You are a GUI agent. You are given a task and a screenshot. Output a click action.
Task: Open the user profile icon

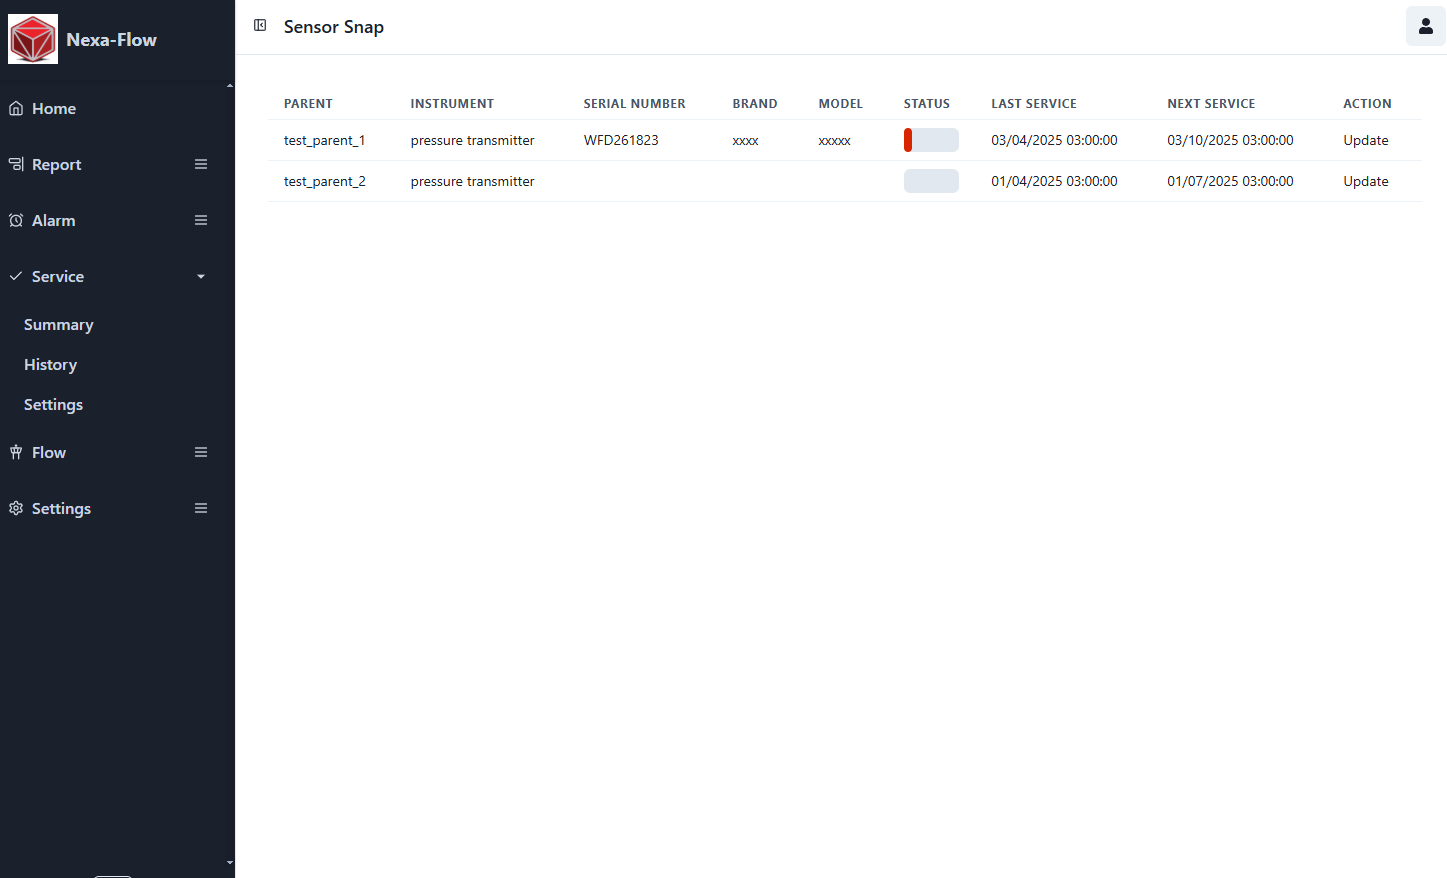tap(1425, 26)
